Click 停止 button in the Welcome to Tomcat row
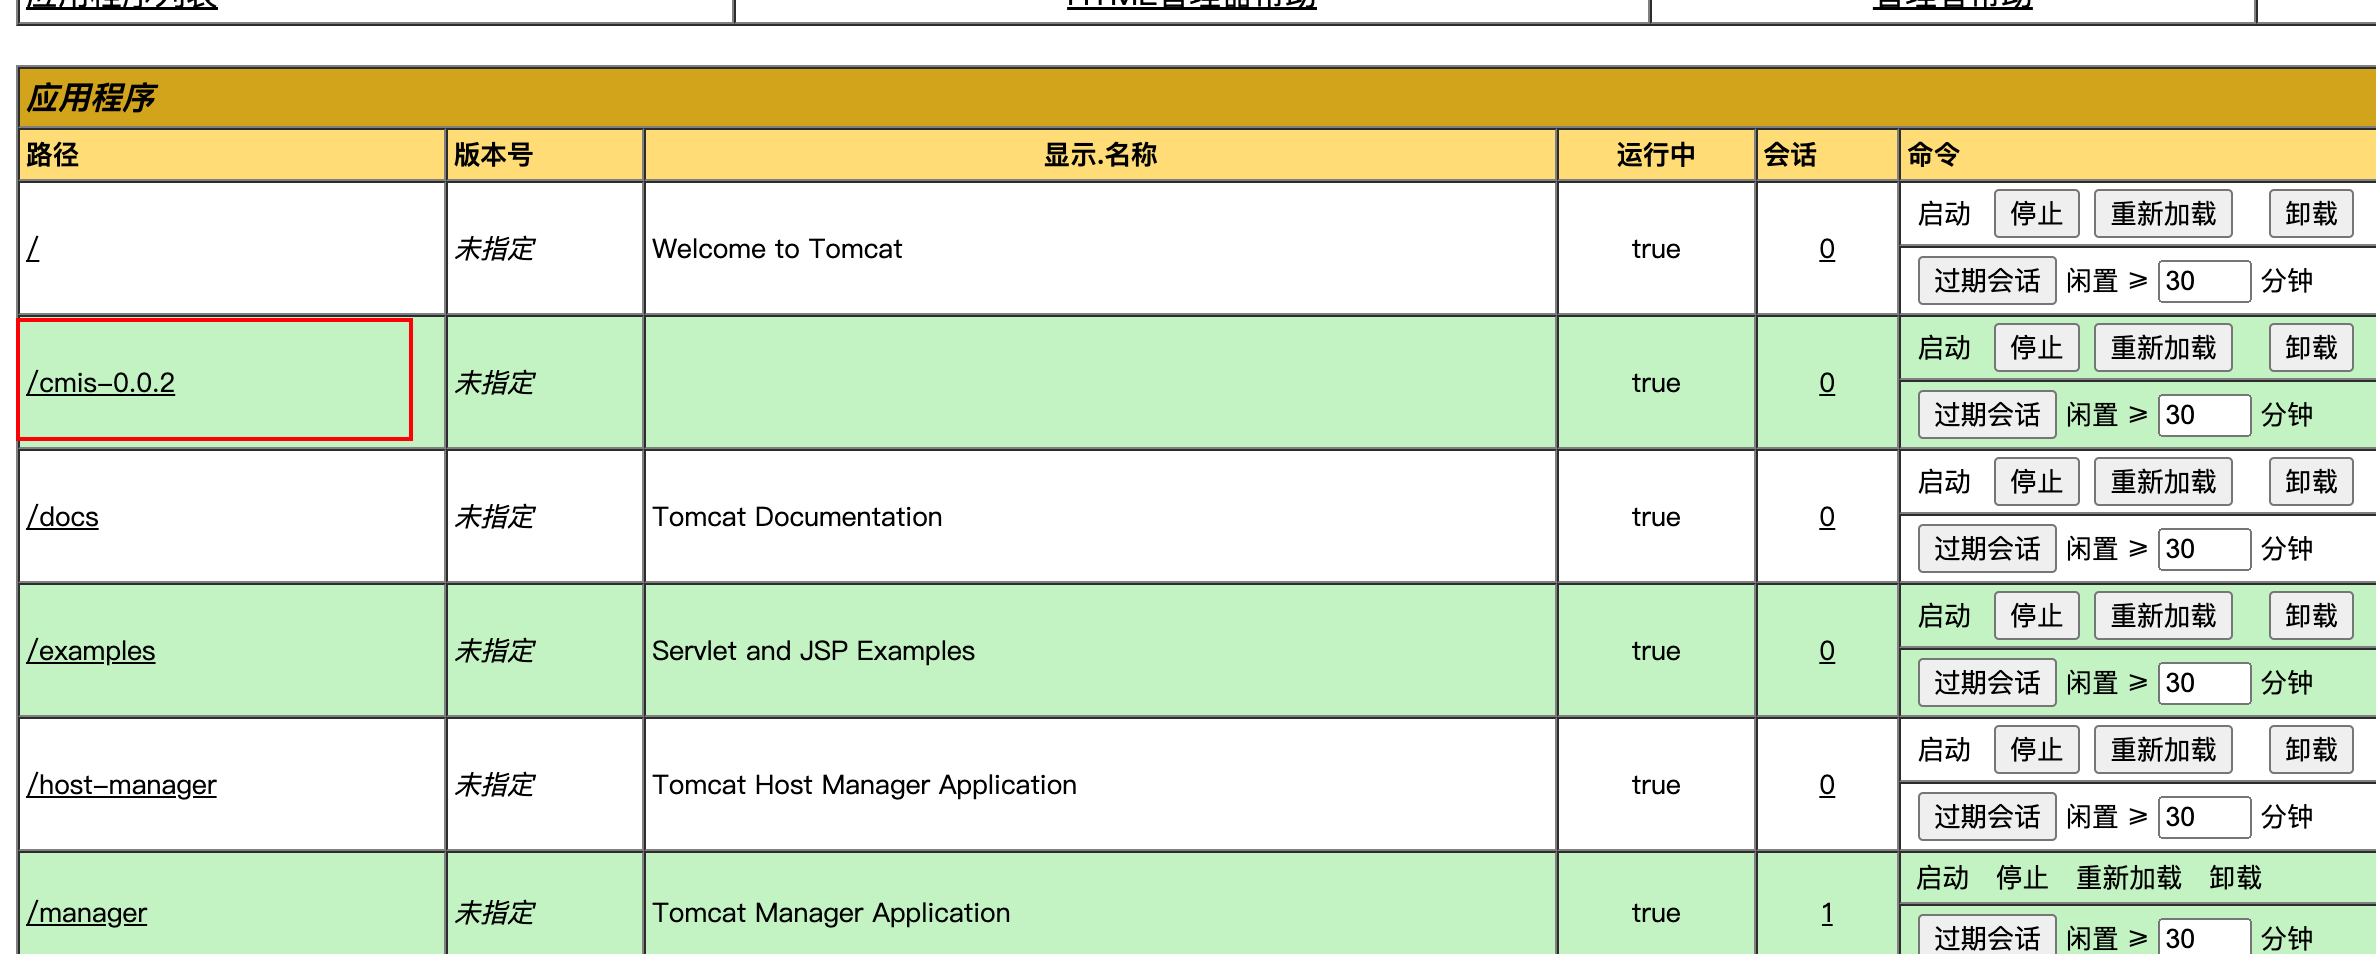The height and width of the screenshot is (954, 2376). pos(2037,214)
